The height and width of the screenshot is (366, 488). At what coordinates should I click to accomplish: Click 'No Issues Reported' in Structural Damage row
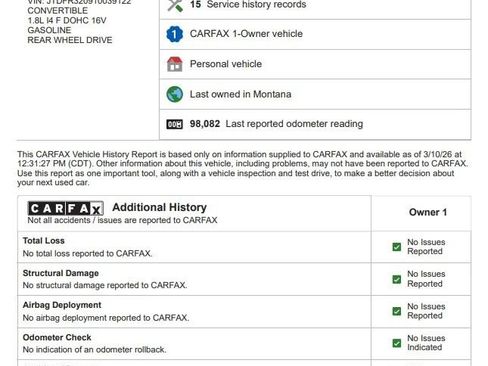[x=426, y=279]
